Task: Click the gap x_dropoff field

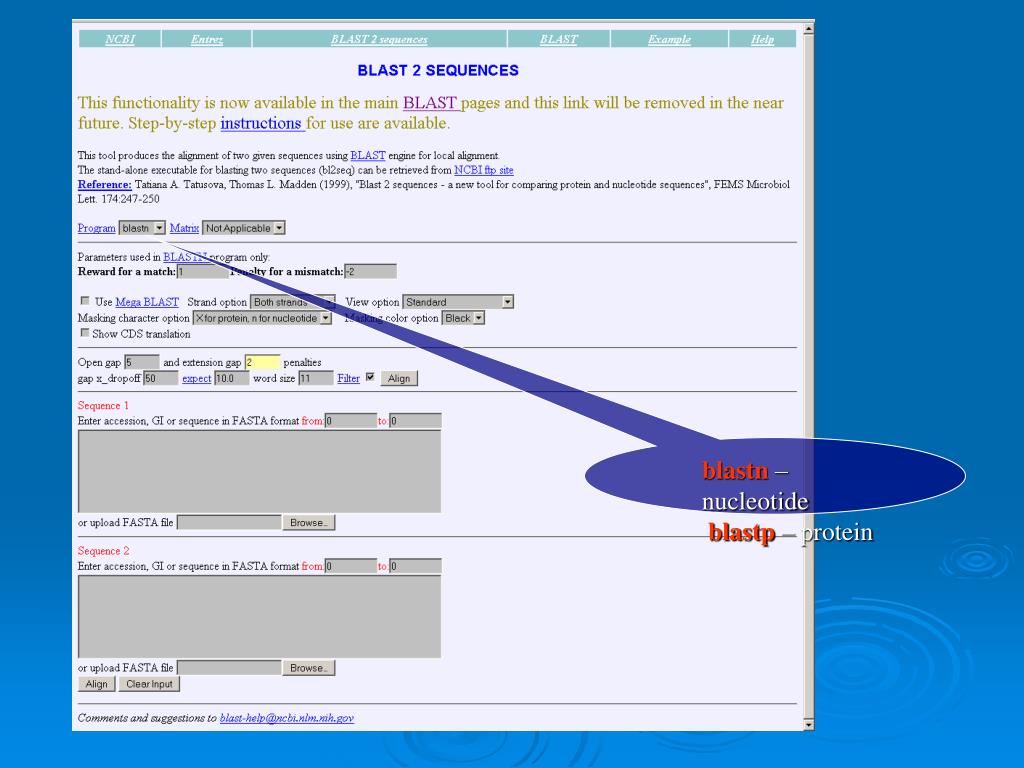Action: 161,378
